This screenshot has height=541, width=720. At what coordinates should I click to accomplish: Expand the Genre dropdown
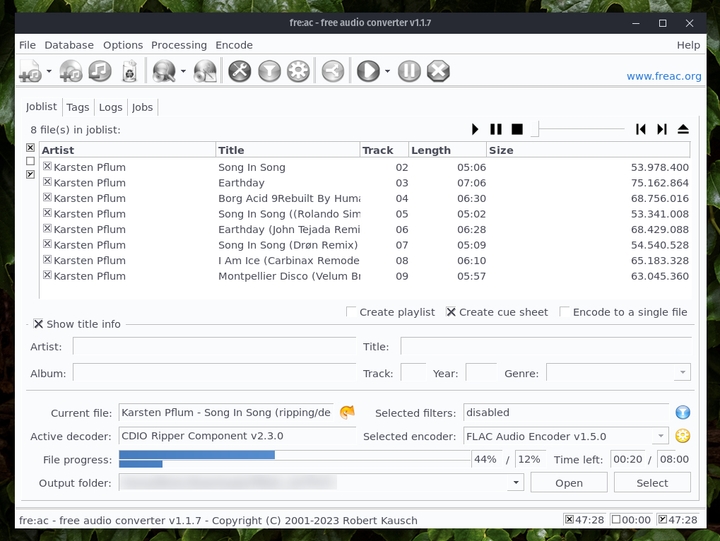coord(682,372)
